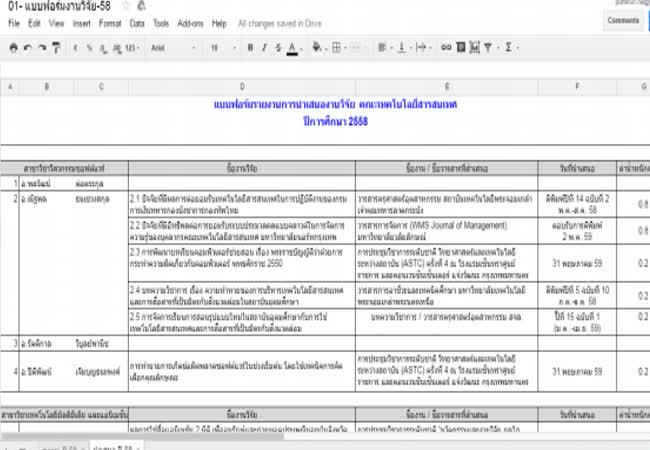The width and height of the screenshot is (650, 450).
Task: Undo the last action
Action: [27, 48]
